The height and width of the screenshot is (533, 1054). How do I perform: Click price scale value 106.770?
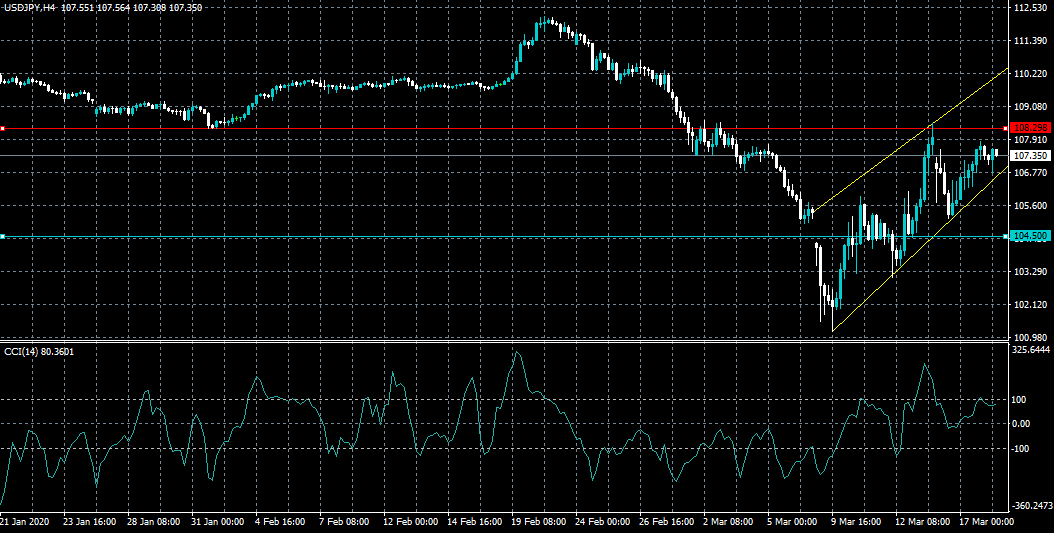[1030, 173]
